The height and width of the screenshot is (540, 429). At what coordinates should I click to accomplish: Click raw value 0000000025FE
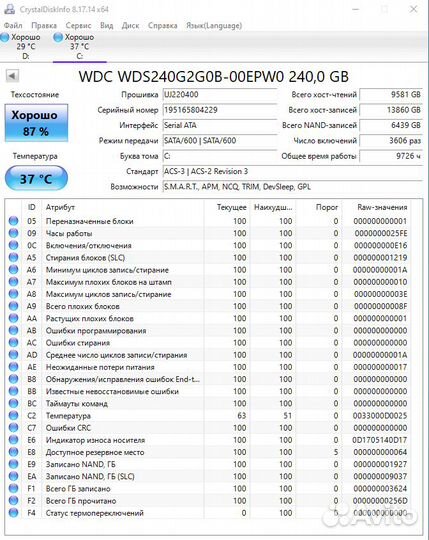pyautogui.click(x=381, y=233)
